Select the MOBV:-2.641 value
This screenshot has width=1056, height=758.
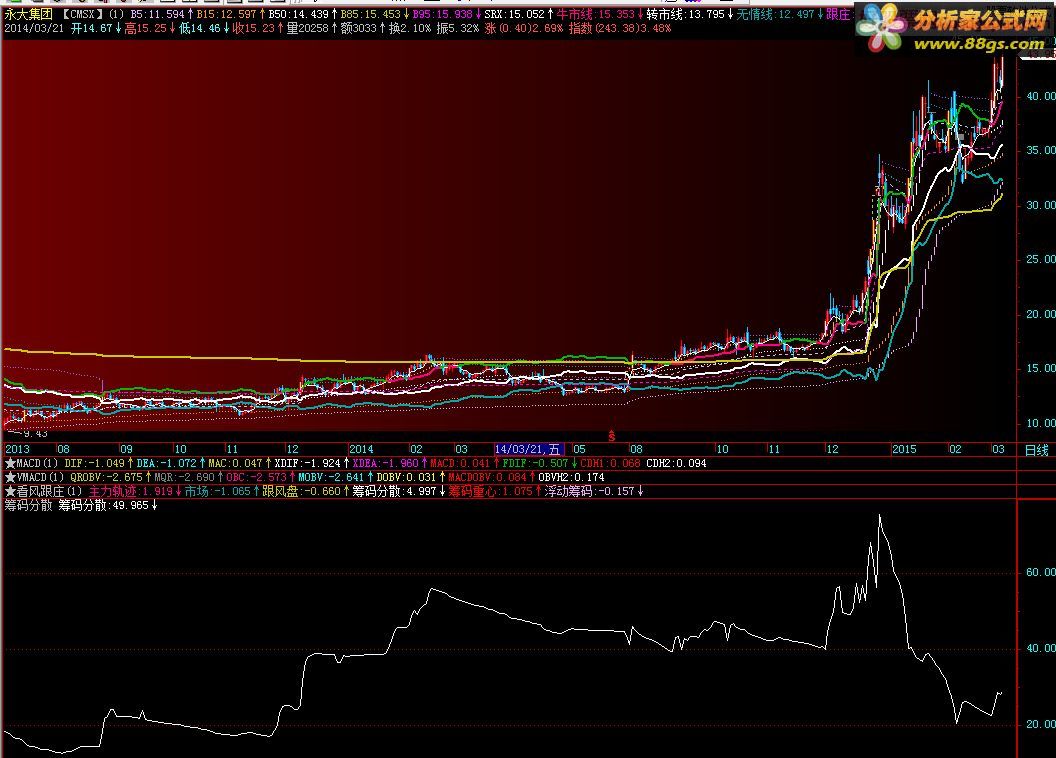pos(331,477)
